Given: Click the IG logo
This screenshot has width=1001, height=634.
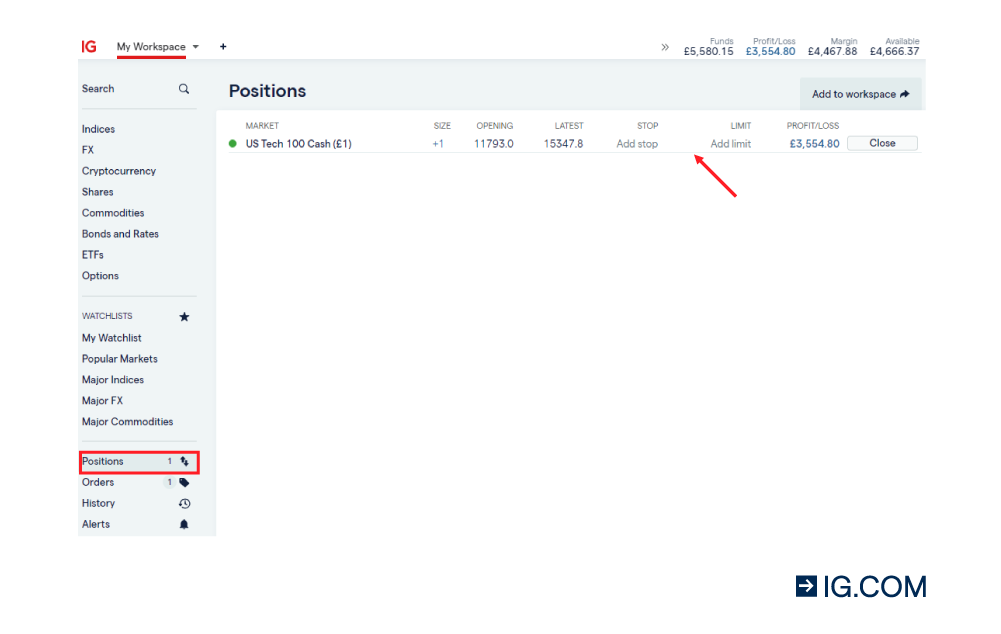Looking at the screenshot, I should [x=88, y=46].
